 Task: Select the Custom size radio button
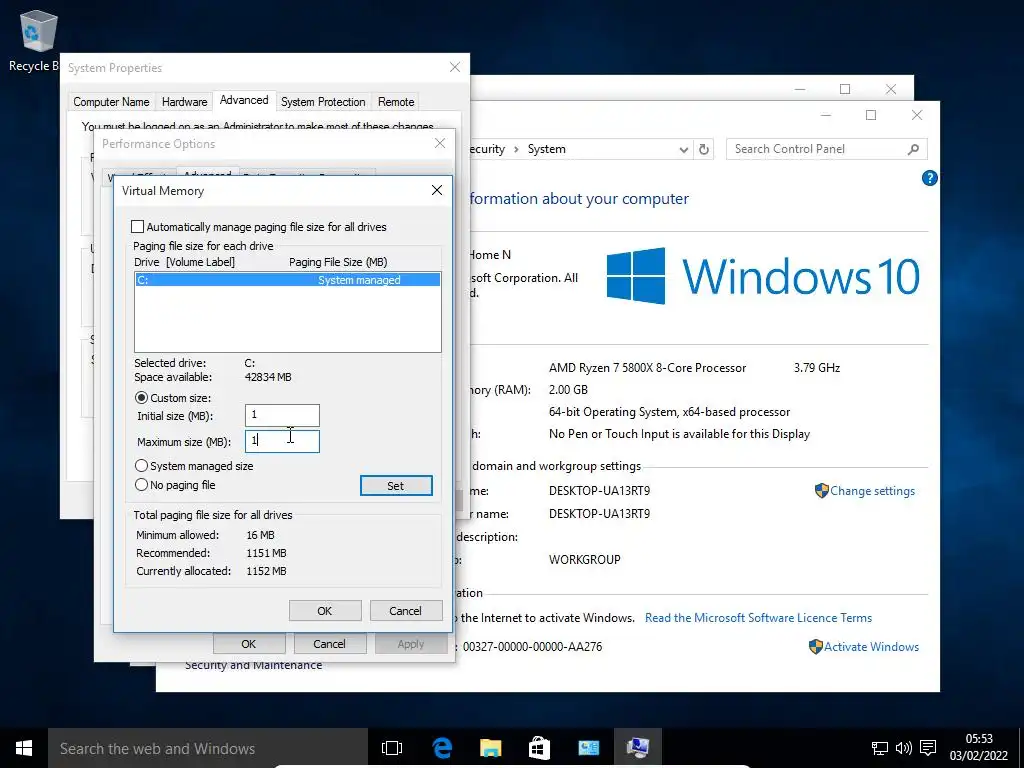[141, 398]
